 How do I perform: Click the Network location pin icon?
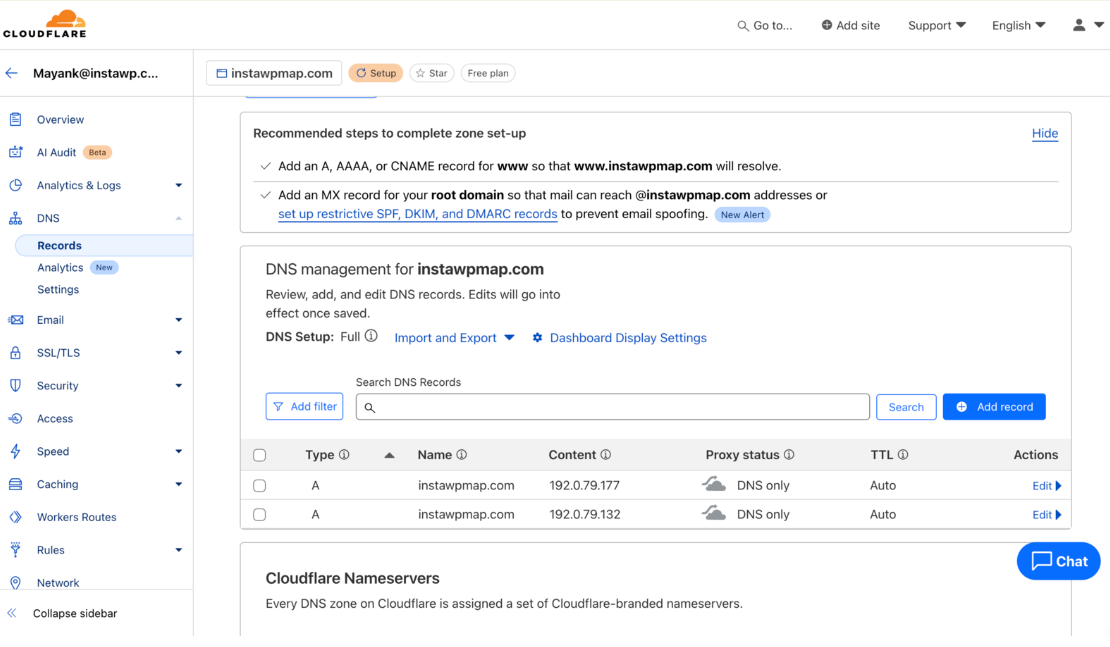[x=16, y=583]
